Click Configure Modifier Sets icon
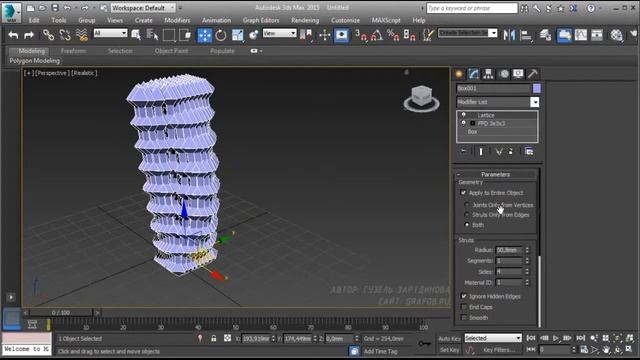 (529, 151)
